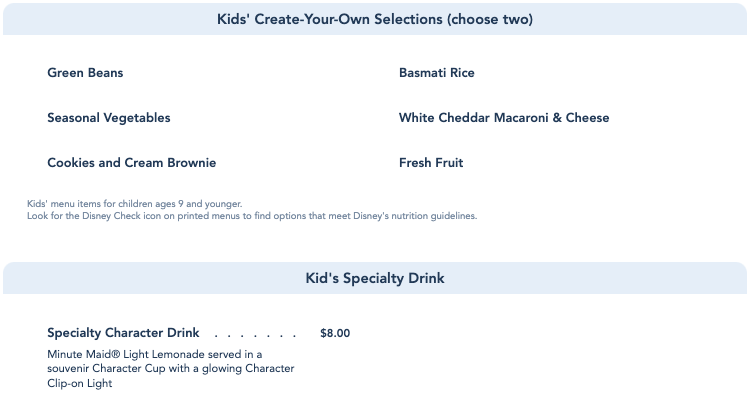Select the Cookies and Cream Brownie item
The image size is (749, 405).
click(131, 163)
